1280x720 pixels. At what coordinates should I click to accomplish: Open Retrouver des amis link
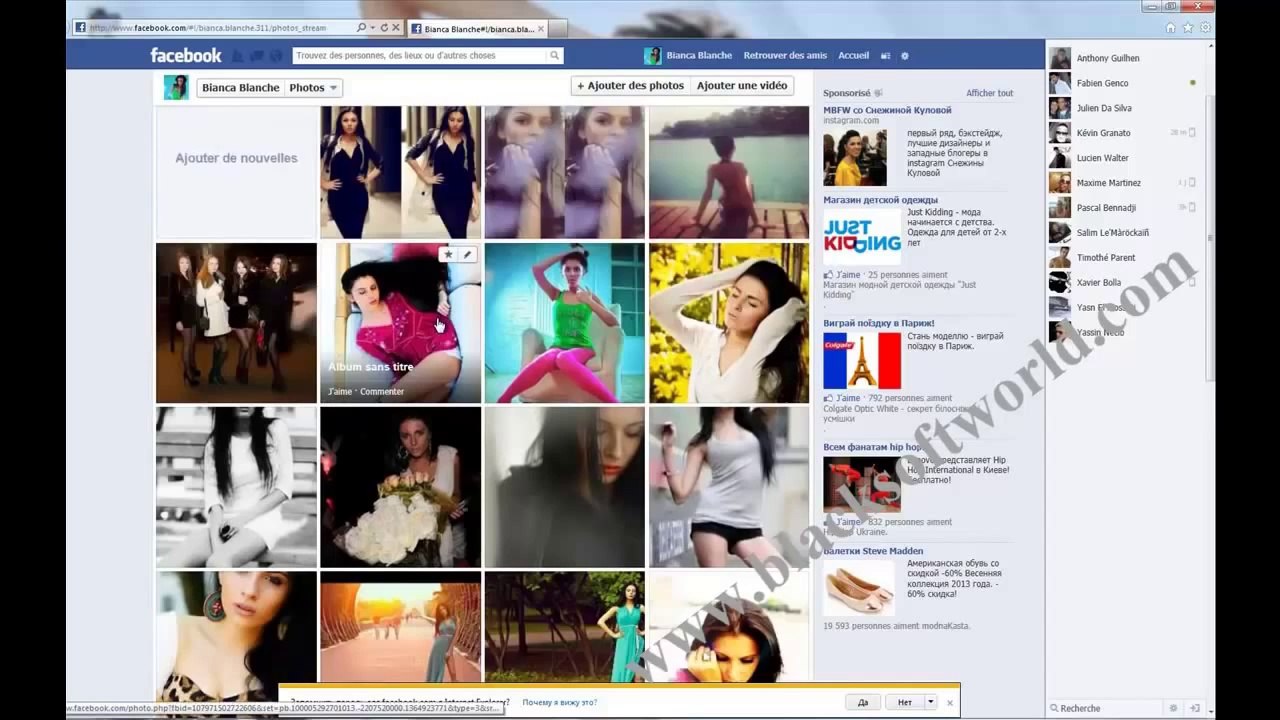click(785, 55)
